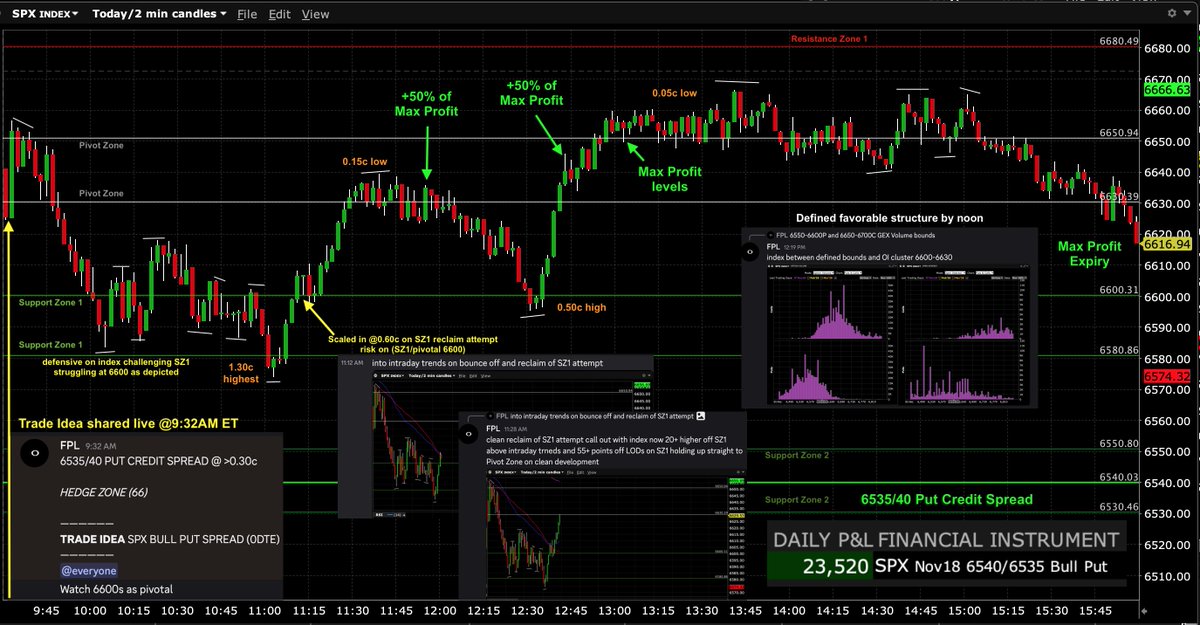The image size is (1200, 625).
Task: Open the SPX INDEX symbol dropdown
Action: point(40,13)
